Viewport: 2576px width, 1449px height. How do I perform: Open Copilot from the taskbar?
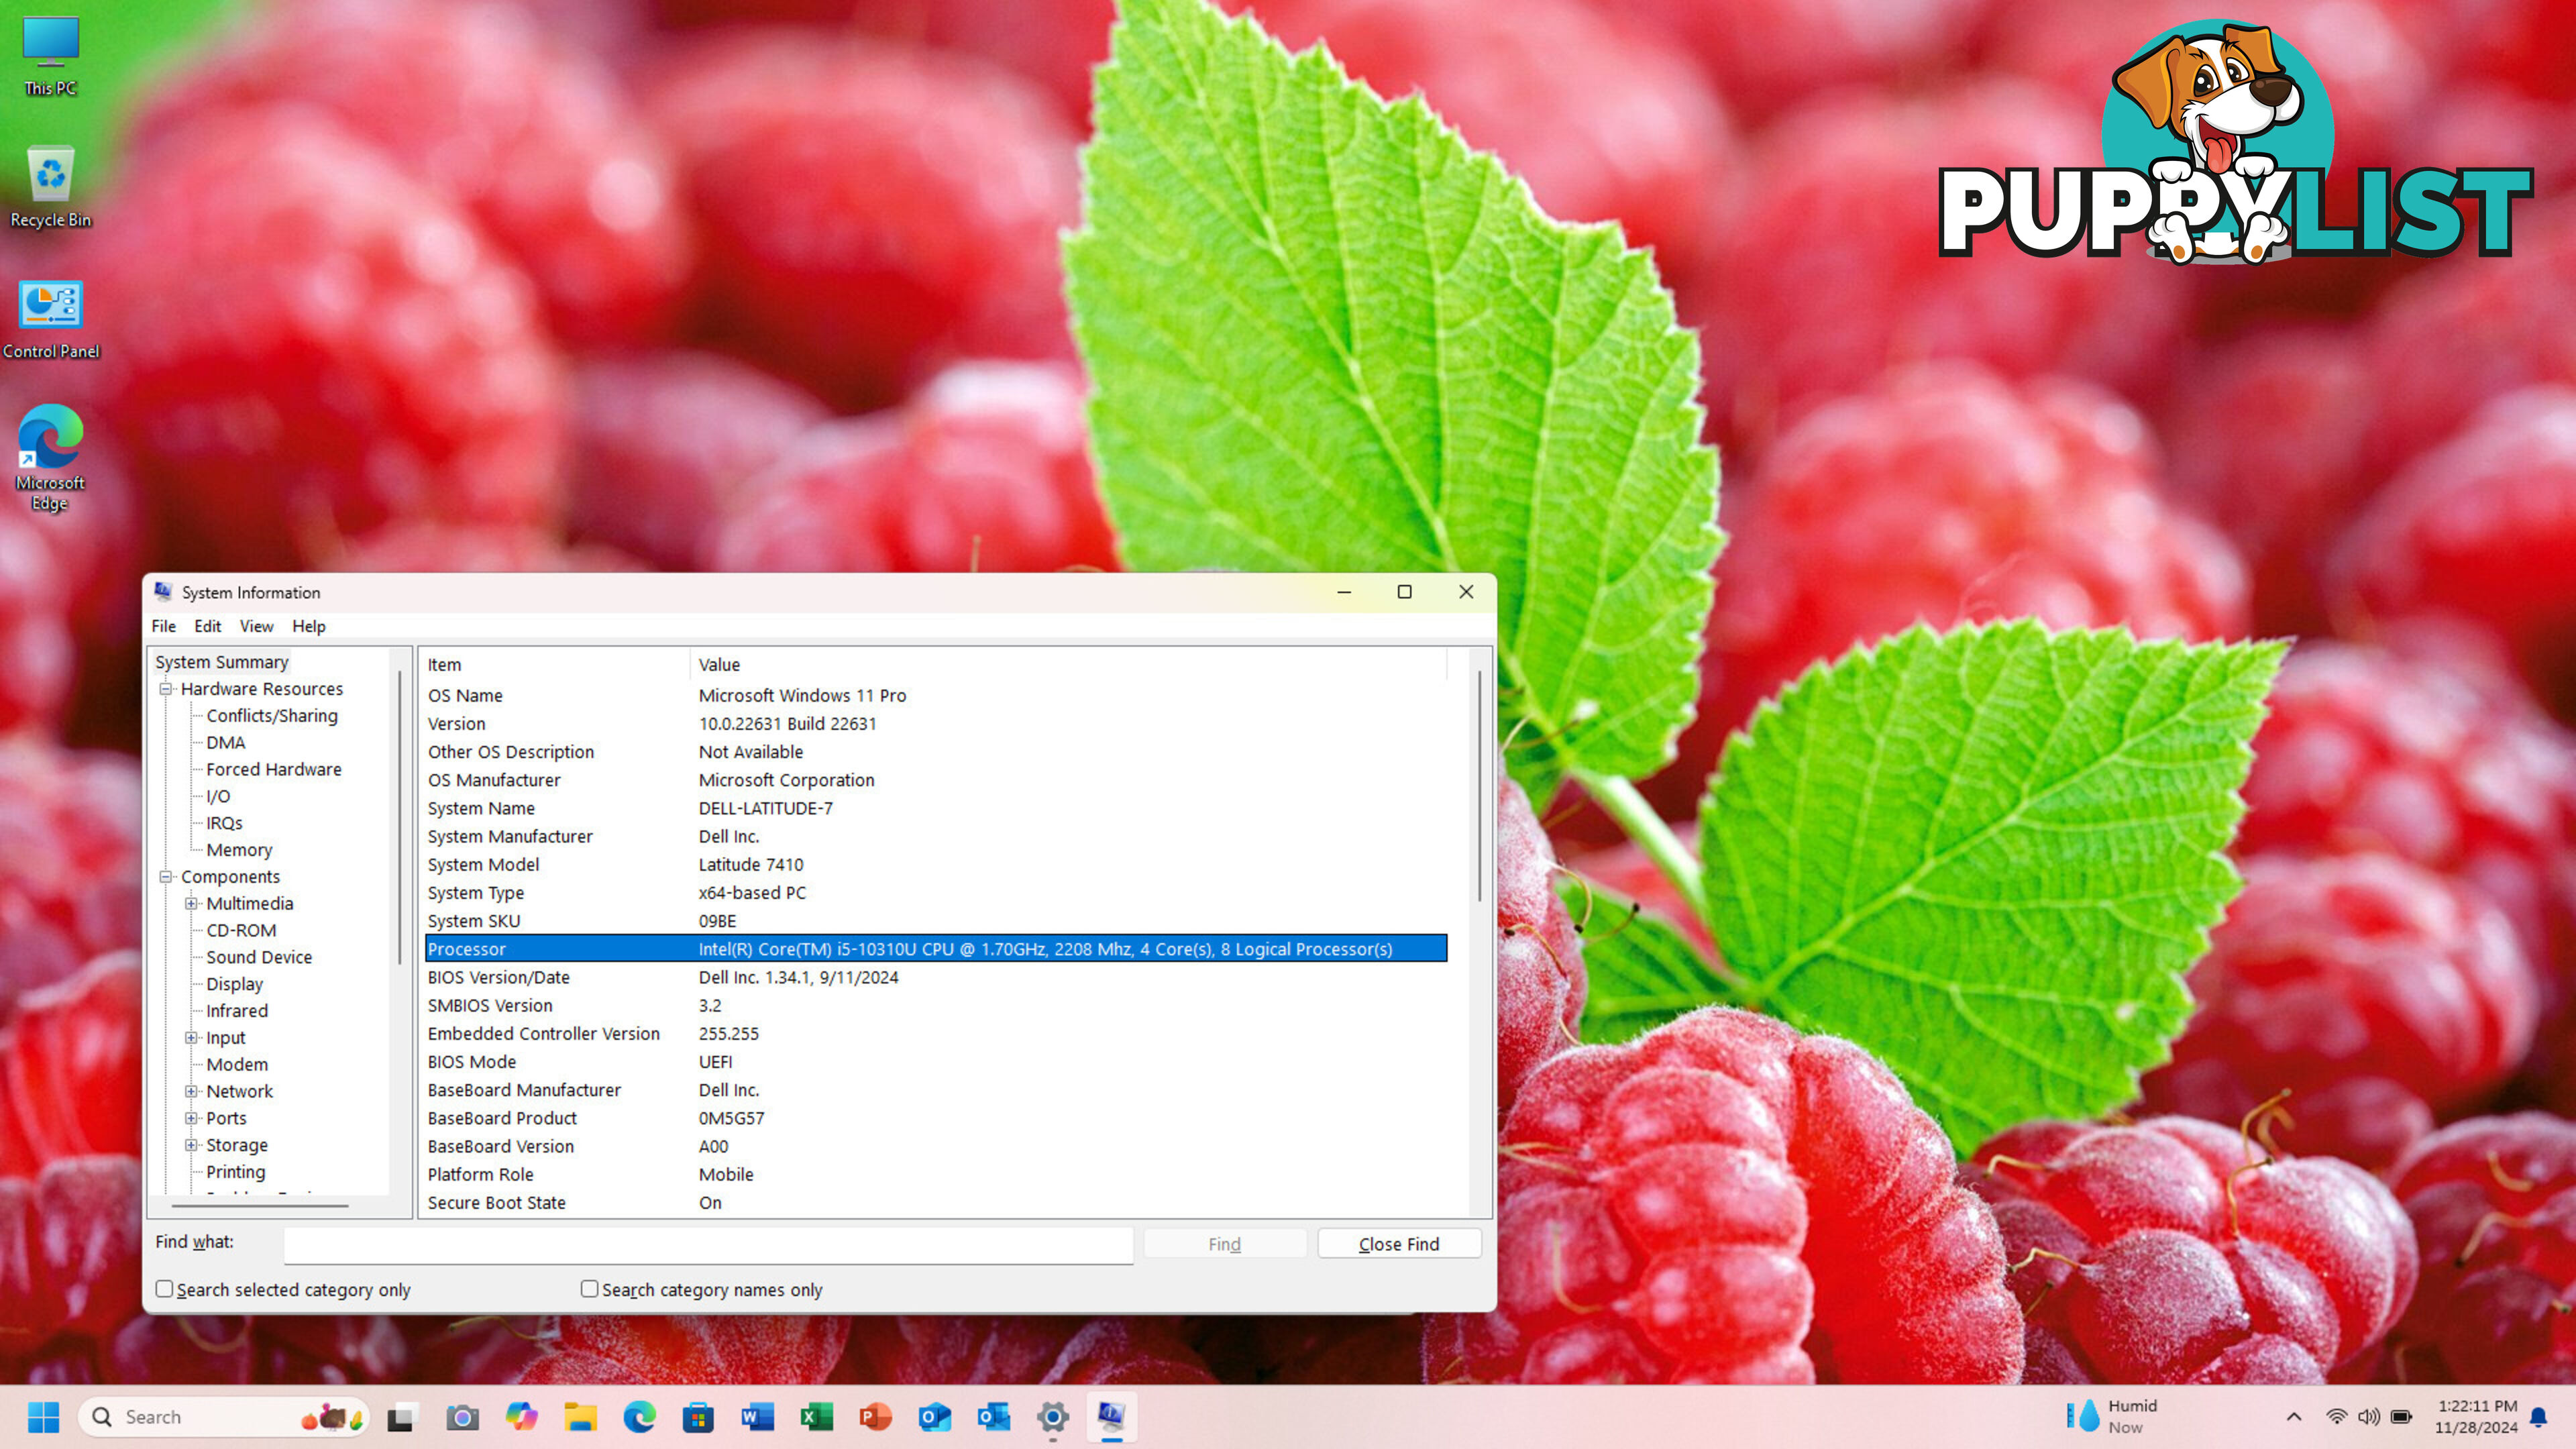coord(521,1417)
